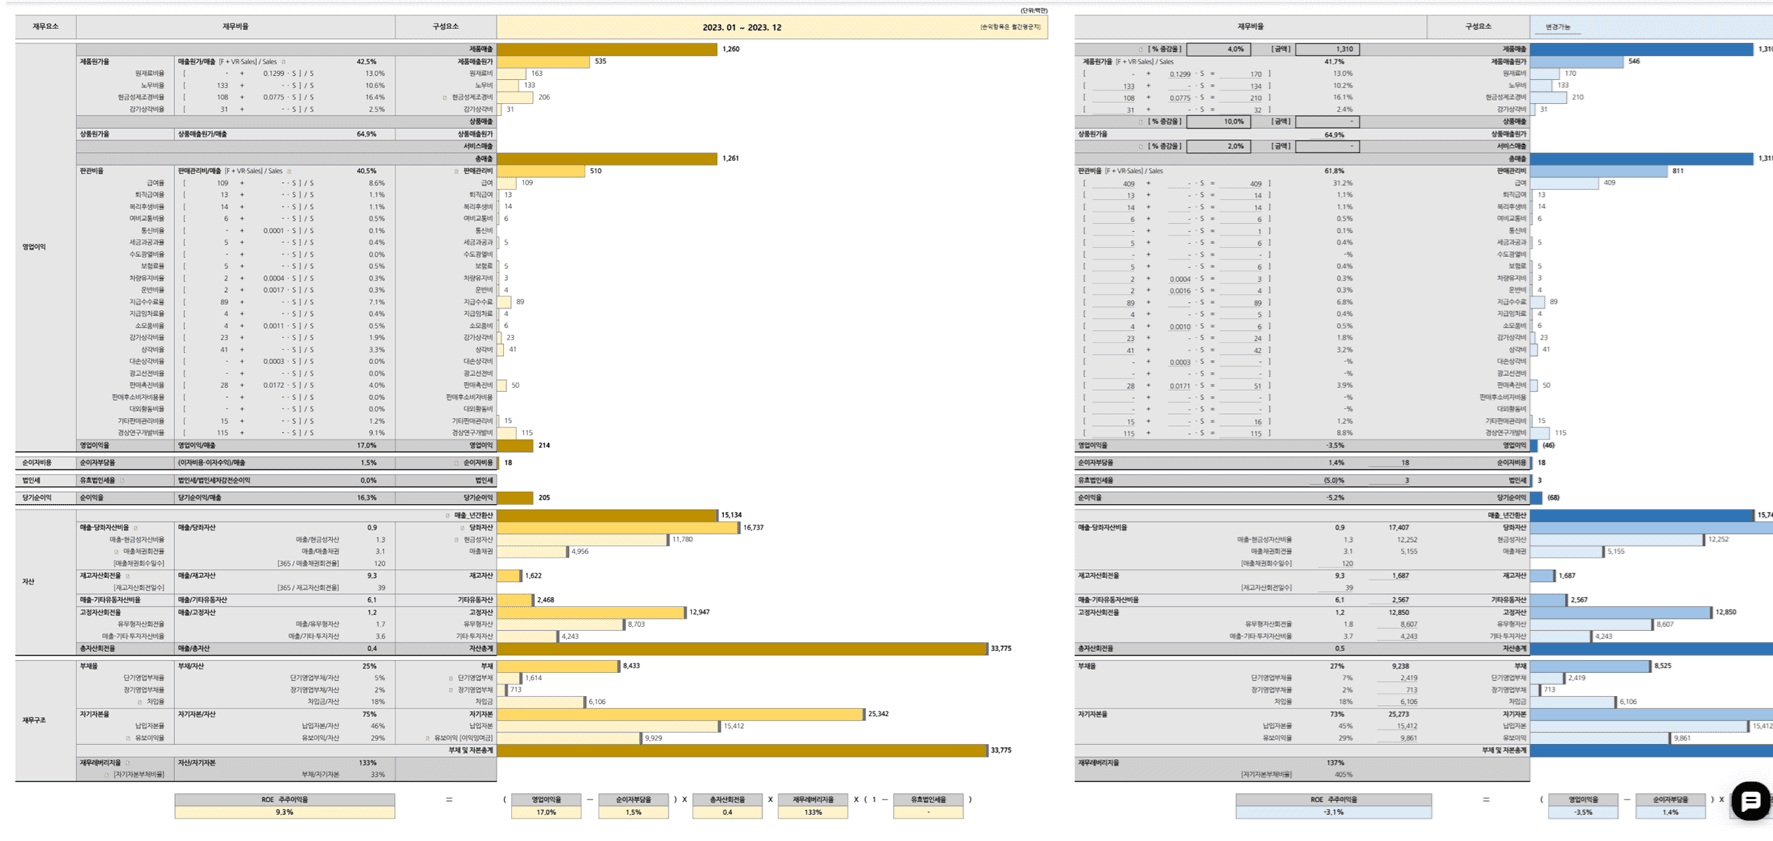
Task: Click the gold 자산총계 bar labeled 33,775
Action: click(x=742, y=649)
